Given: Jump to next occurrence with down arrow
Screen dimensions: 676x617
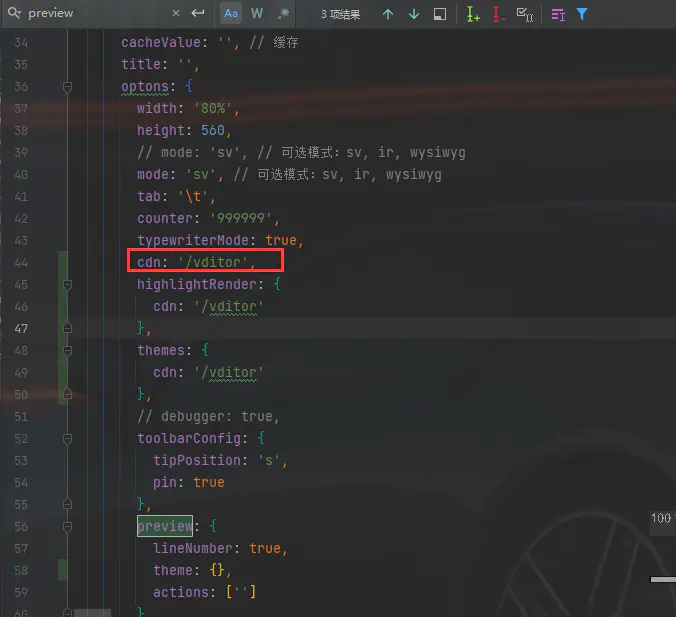Looking at the screenshot, I should tap(414, 14).
